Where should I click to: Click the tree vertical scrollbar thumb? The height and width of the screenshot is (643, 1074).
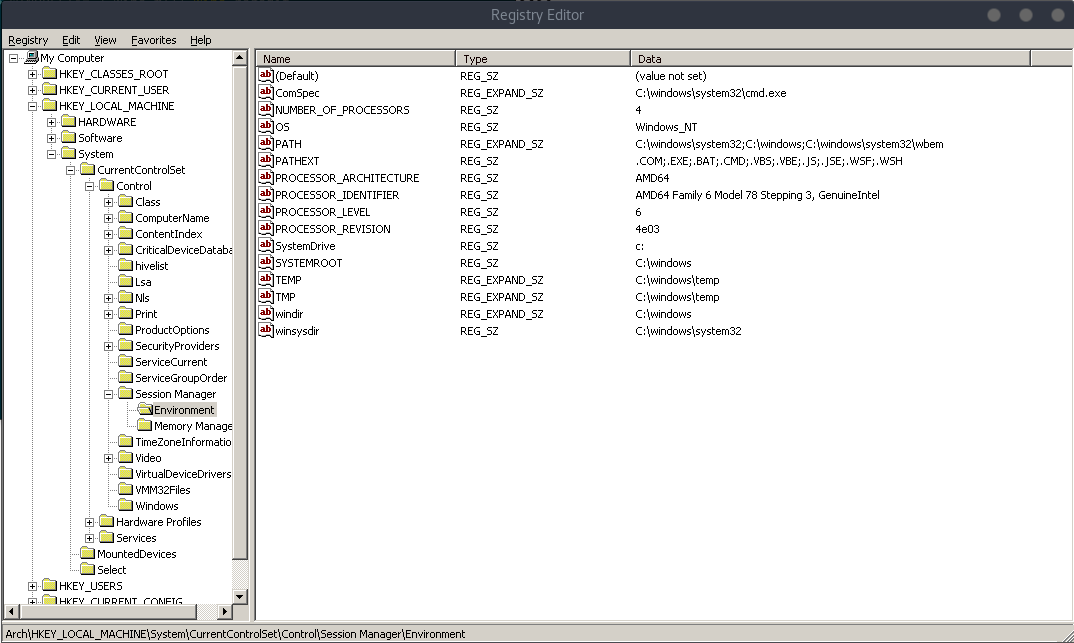[240, 313]
